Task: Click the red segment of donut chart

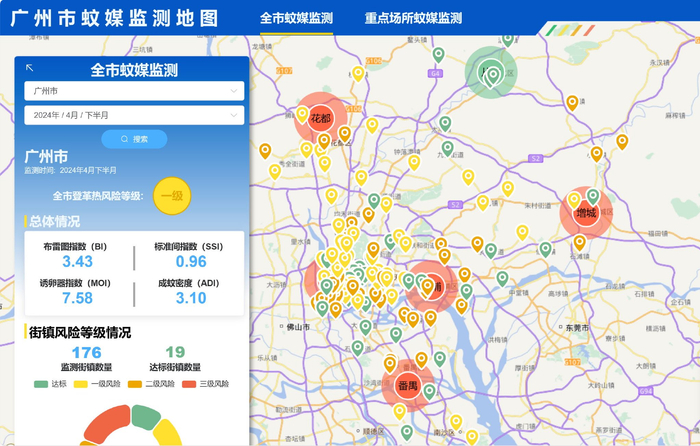Action: click(107, 424)
